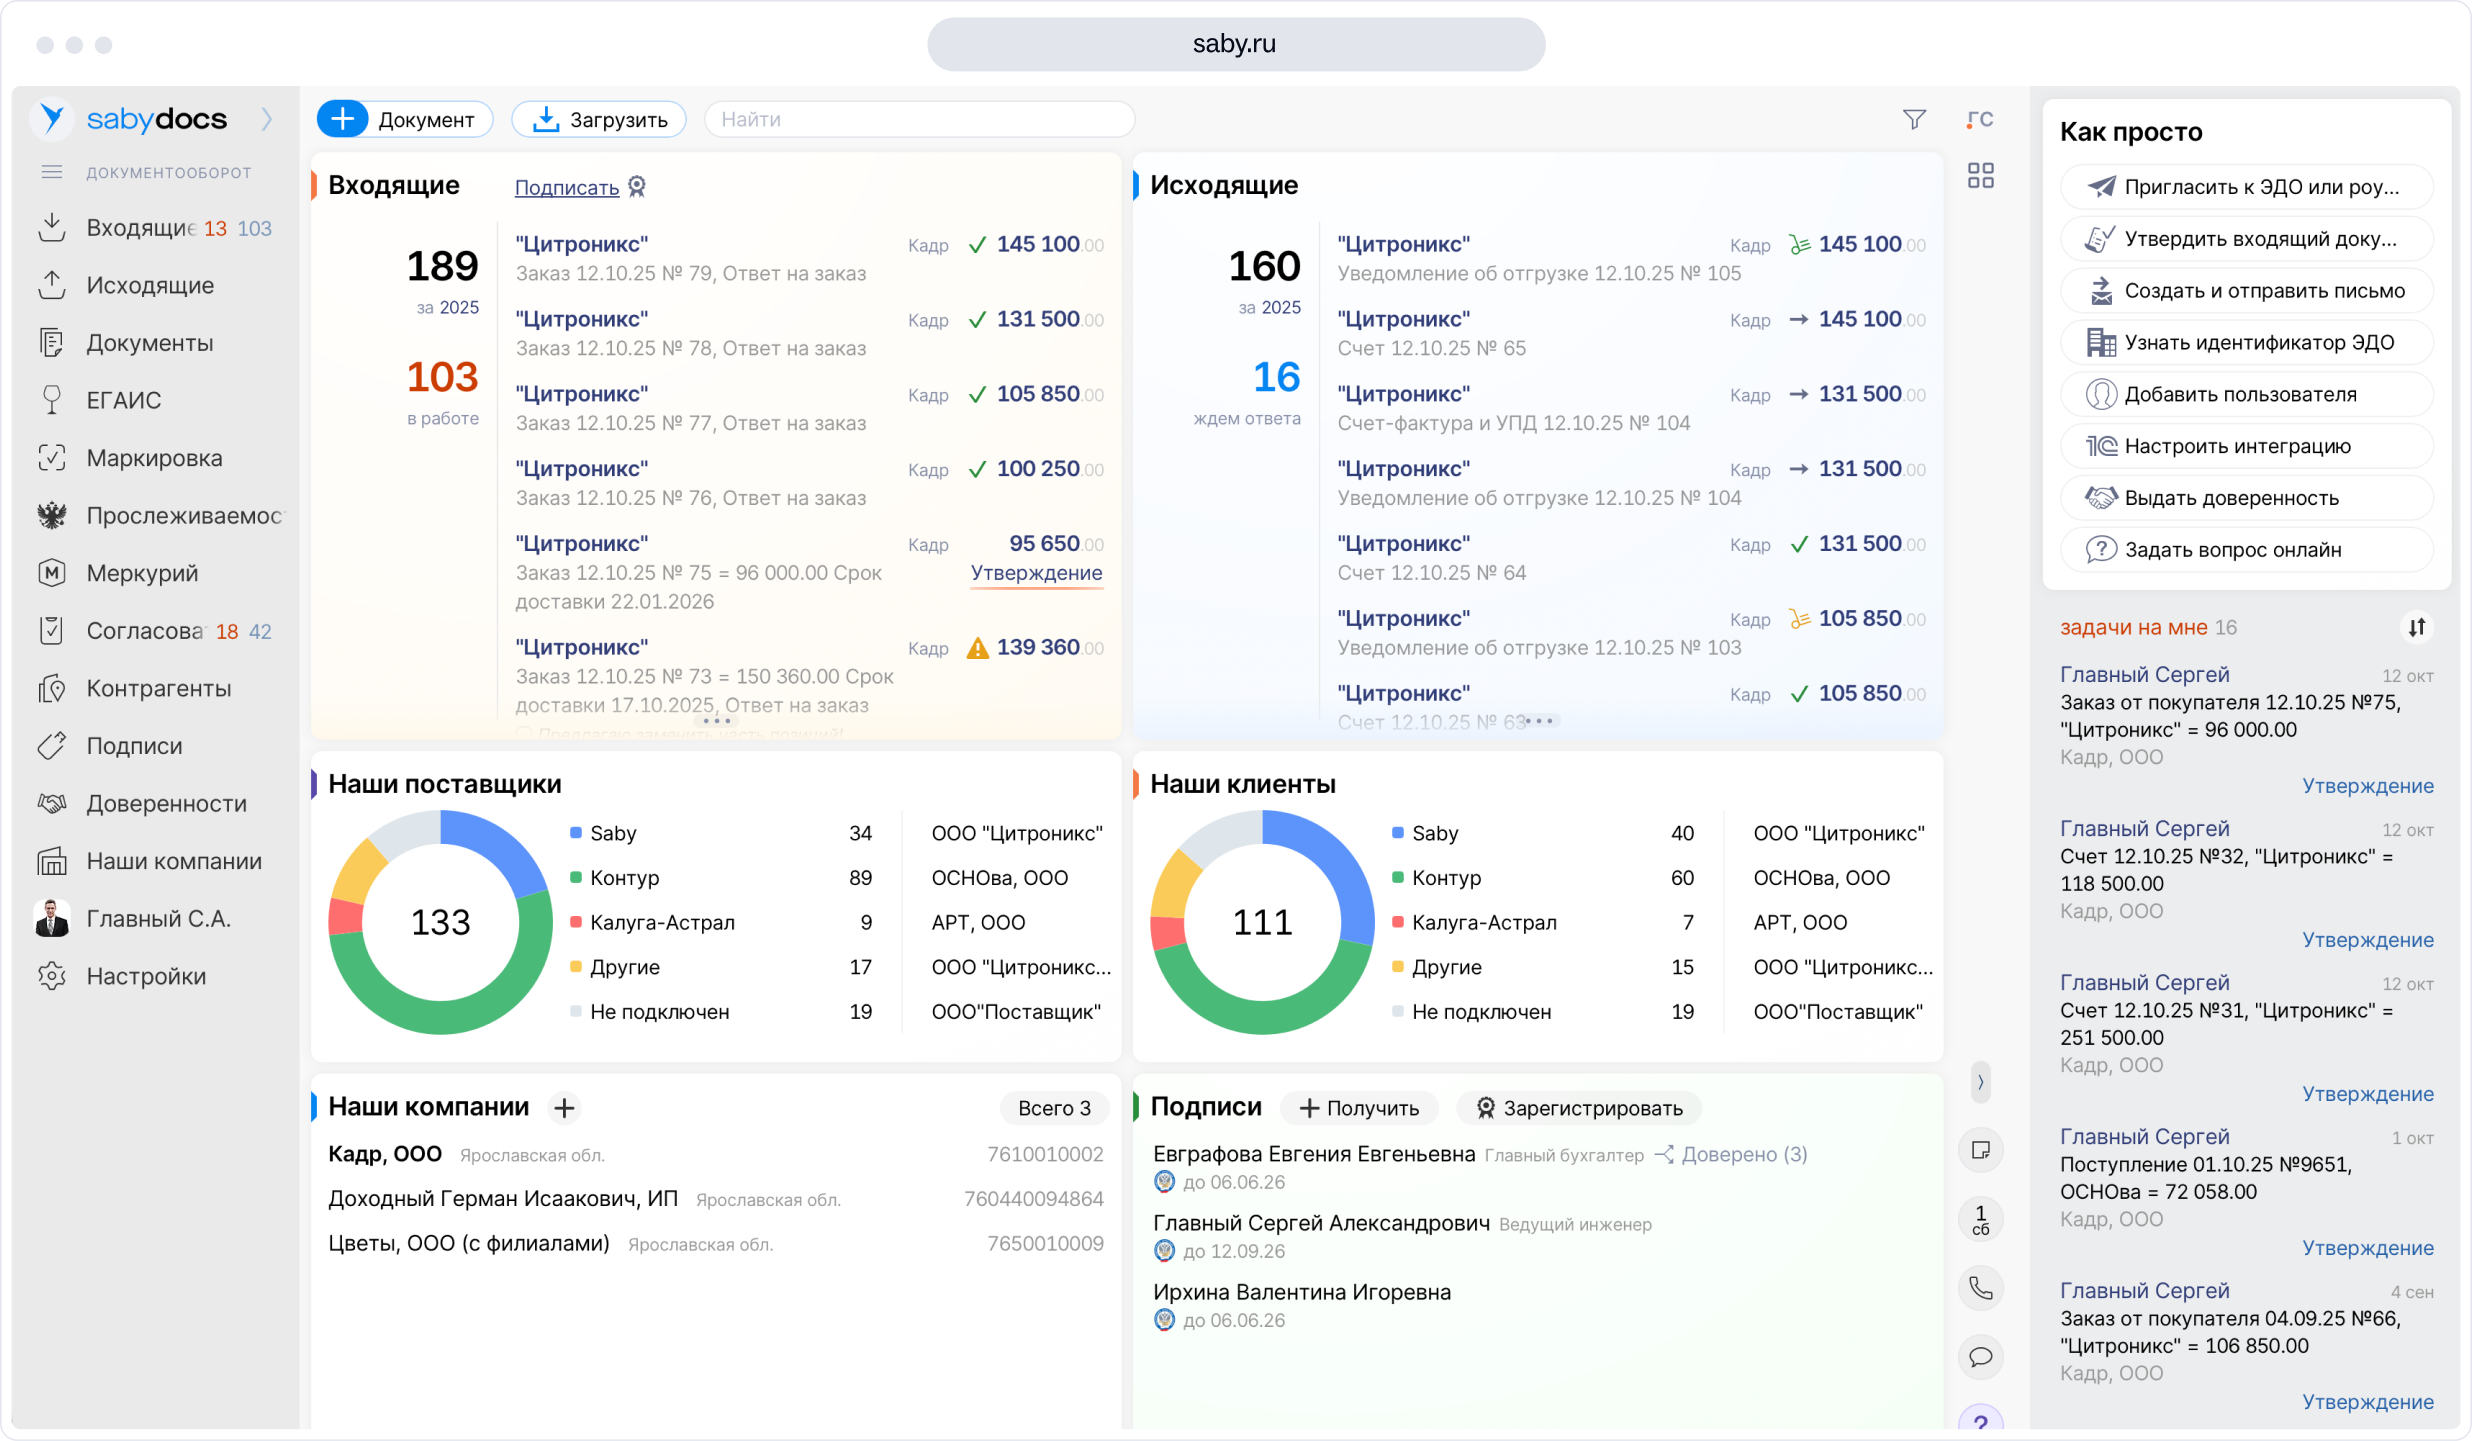Click the sticky note icon in right rail
The height and width of the screenshot is (1441, 2472).
(x=1980, y=1150)
